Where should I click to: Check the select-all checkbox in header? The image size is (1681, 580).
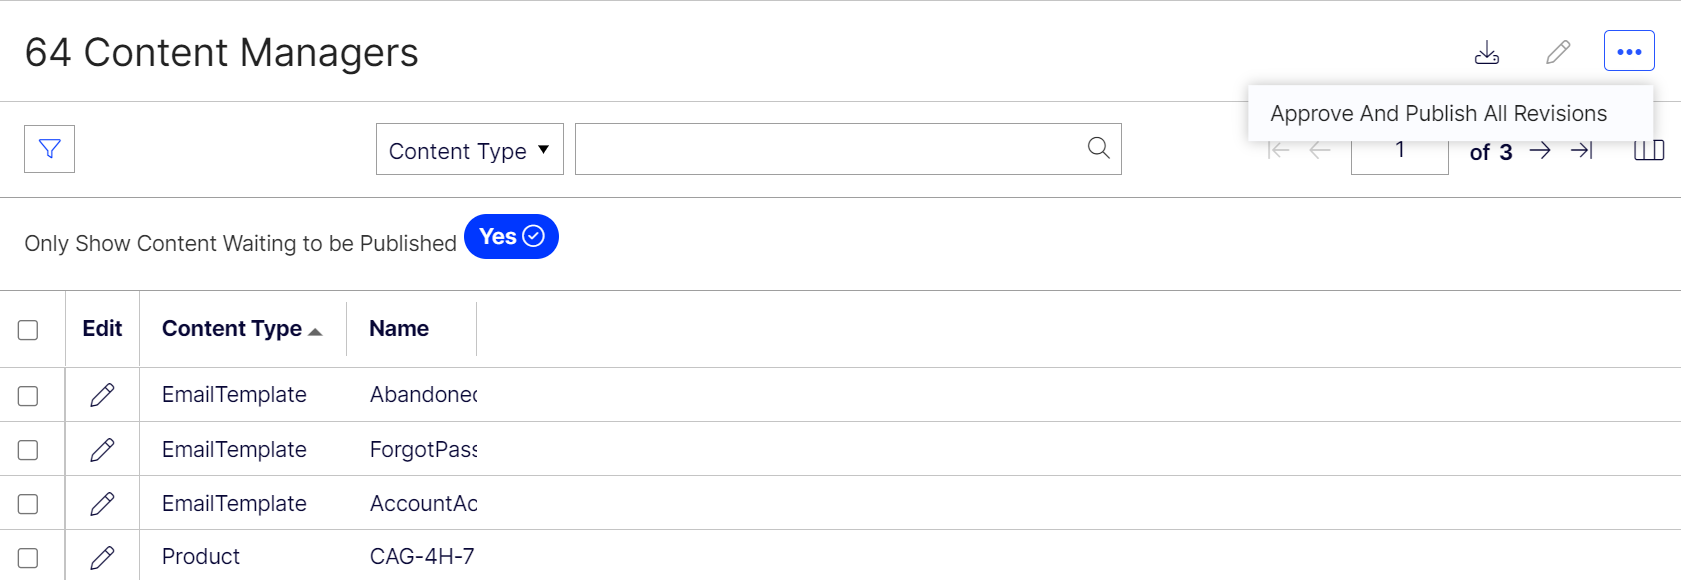29,328
